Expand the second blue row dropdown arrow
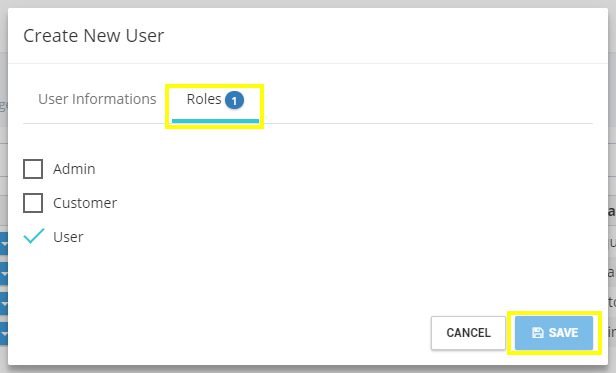 pyautogui.click(x=4, y=274)
